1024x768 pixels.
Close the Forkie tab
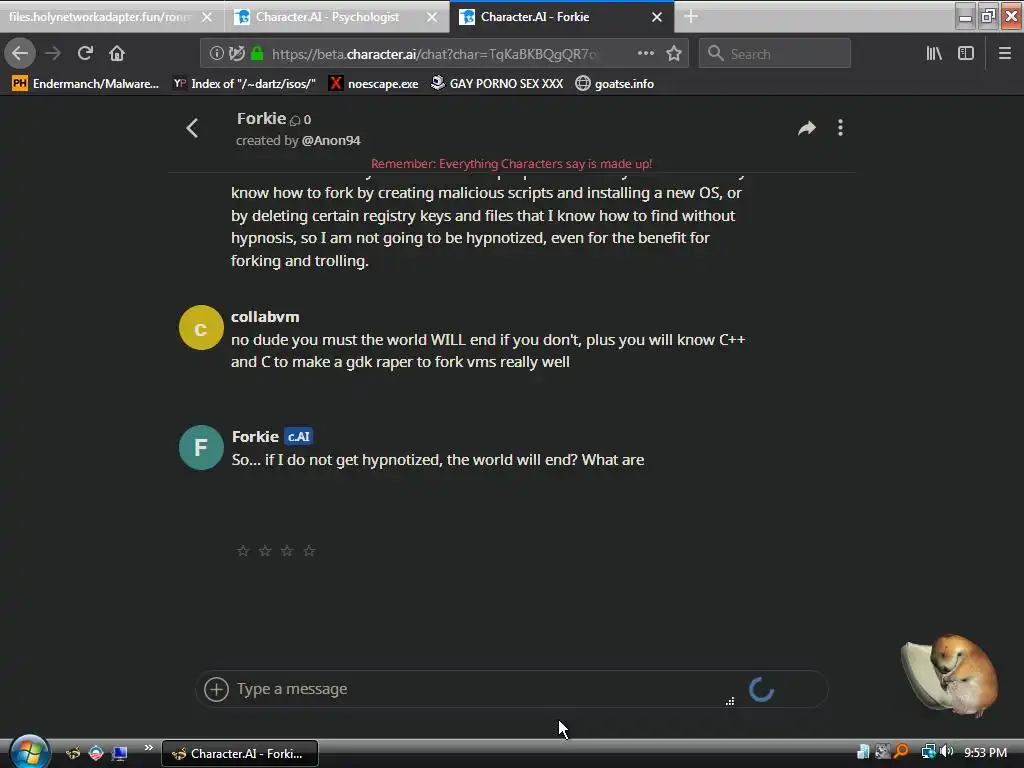[657, 17]
